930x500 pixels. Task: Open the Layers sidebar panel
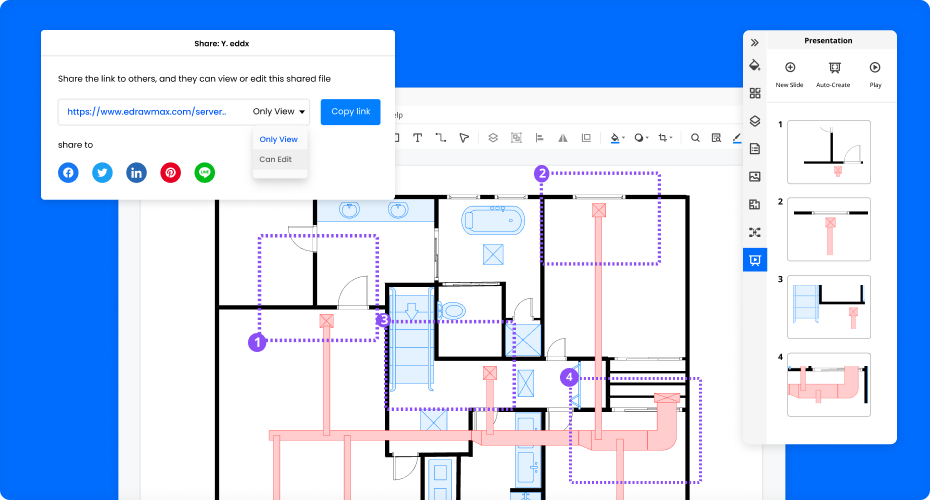click(754, 121)
